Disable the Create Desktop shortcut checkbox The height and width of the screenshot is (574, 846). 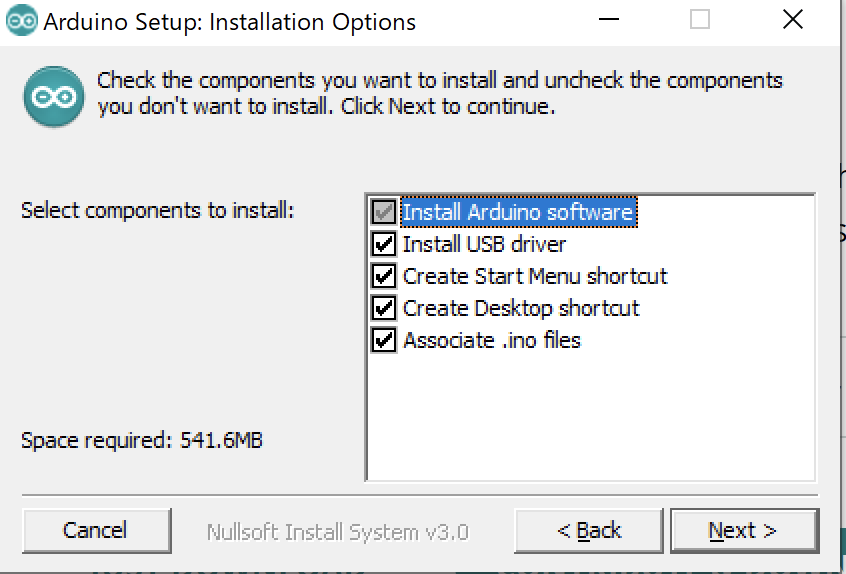click(x=383, y=308)
